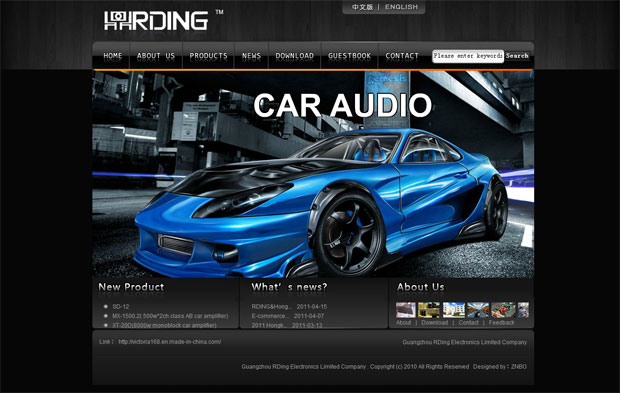Select the white building thumbnail in About Us
Image resolution: width=620 pixels, height=393 pixels.
pos(454,310)
